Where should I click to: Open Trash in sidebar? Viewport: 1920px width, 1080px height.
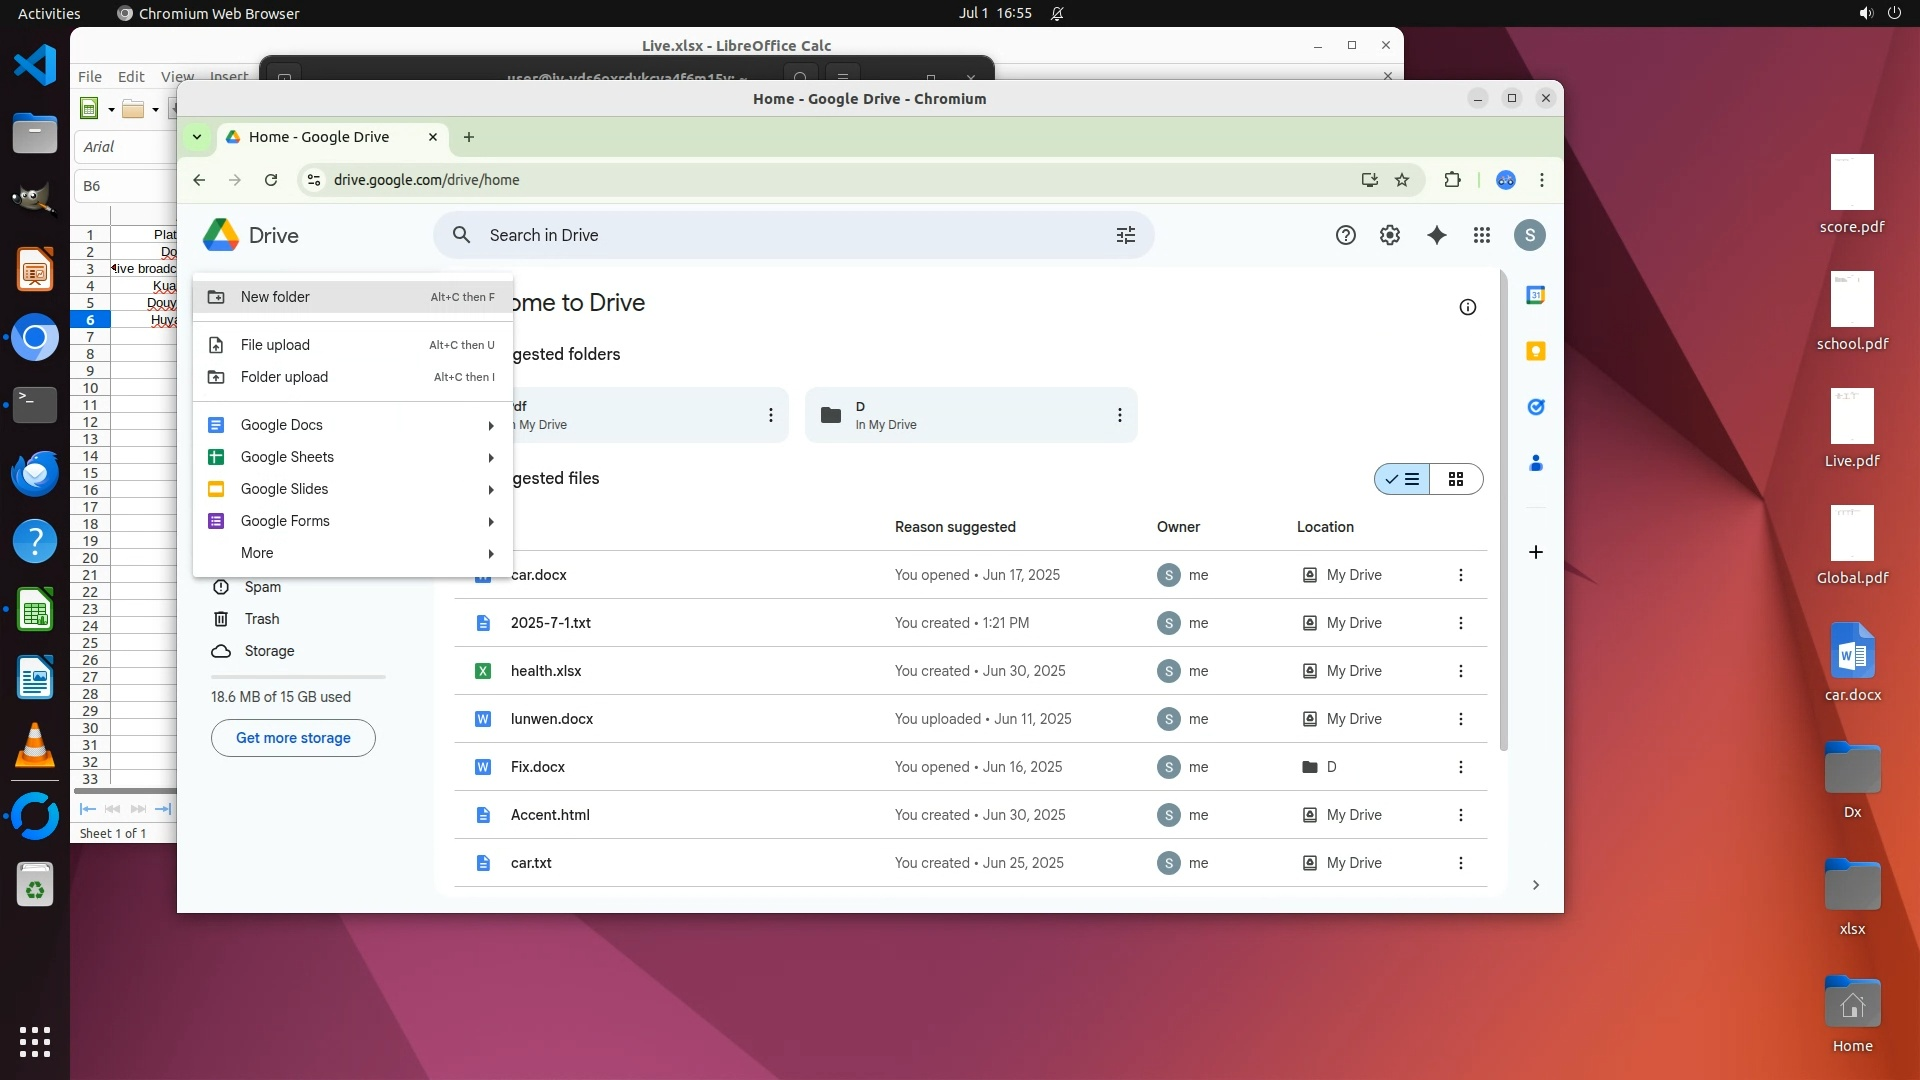262,619
